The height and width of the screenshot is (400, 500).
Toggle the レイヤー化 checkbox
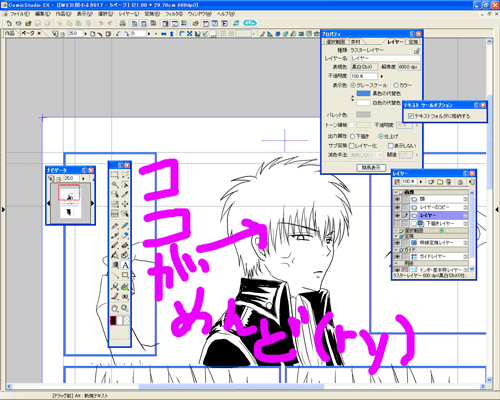tap(351, 146)
